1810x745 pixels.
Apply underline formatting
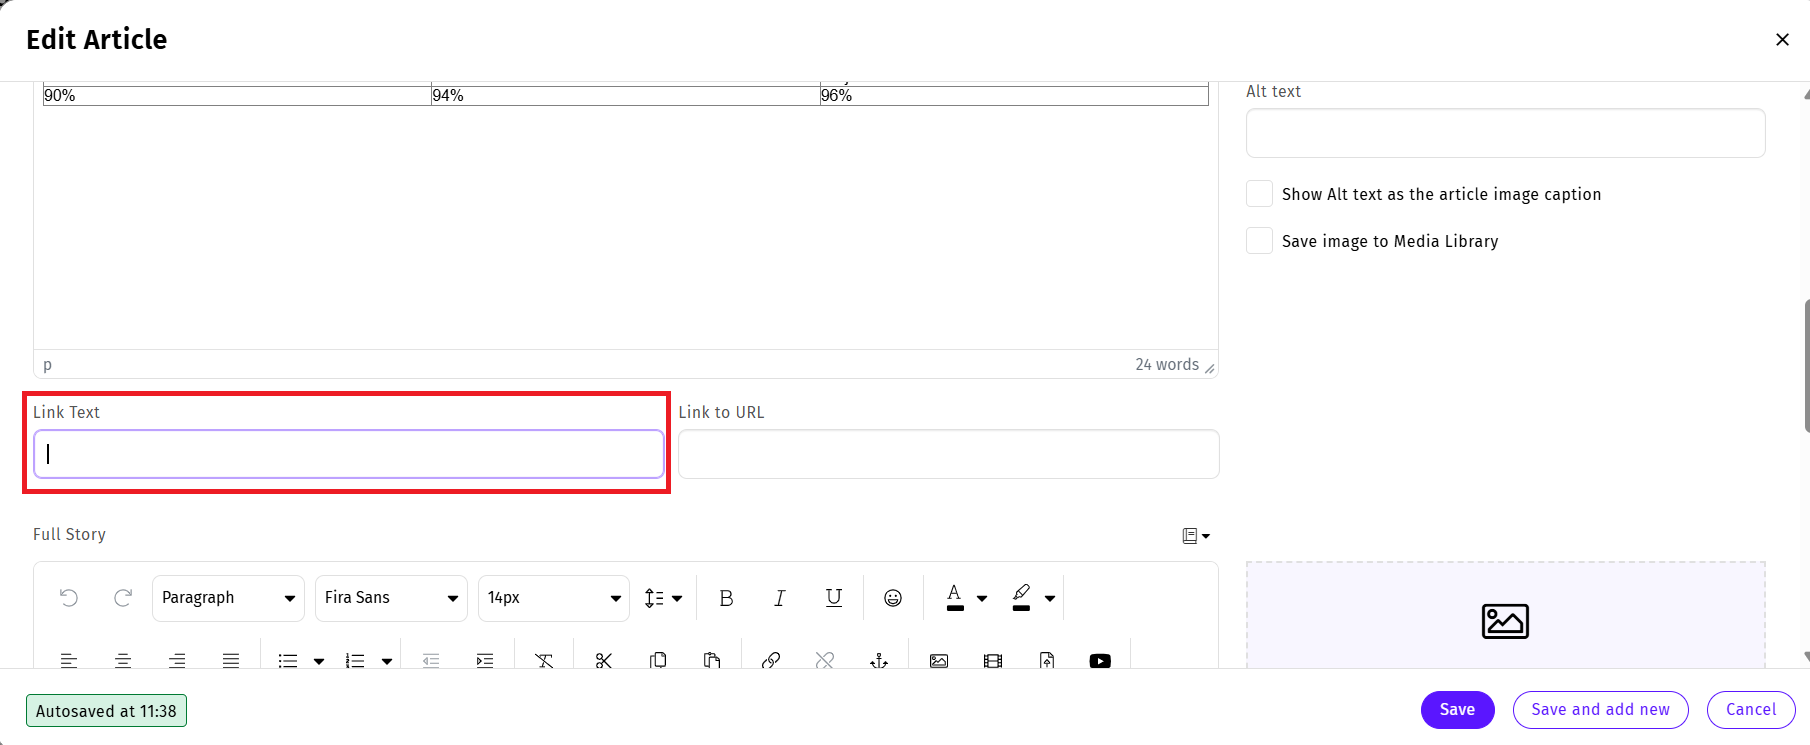pos(833,598)
